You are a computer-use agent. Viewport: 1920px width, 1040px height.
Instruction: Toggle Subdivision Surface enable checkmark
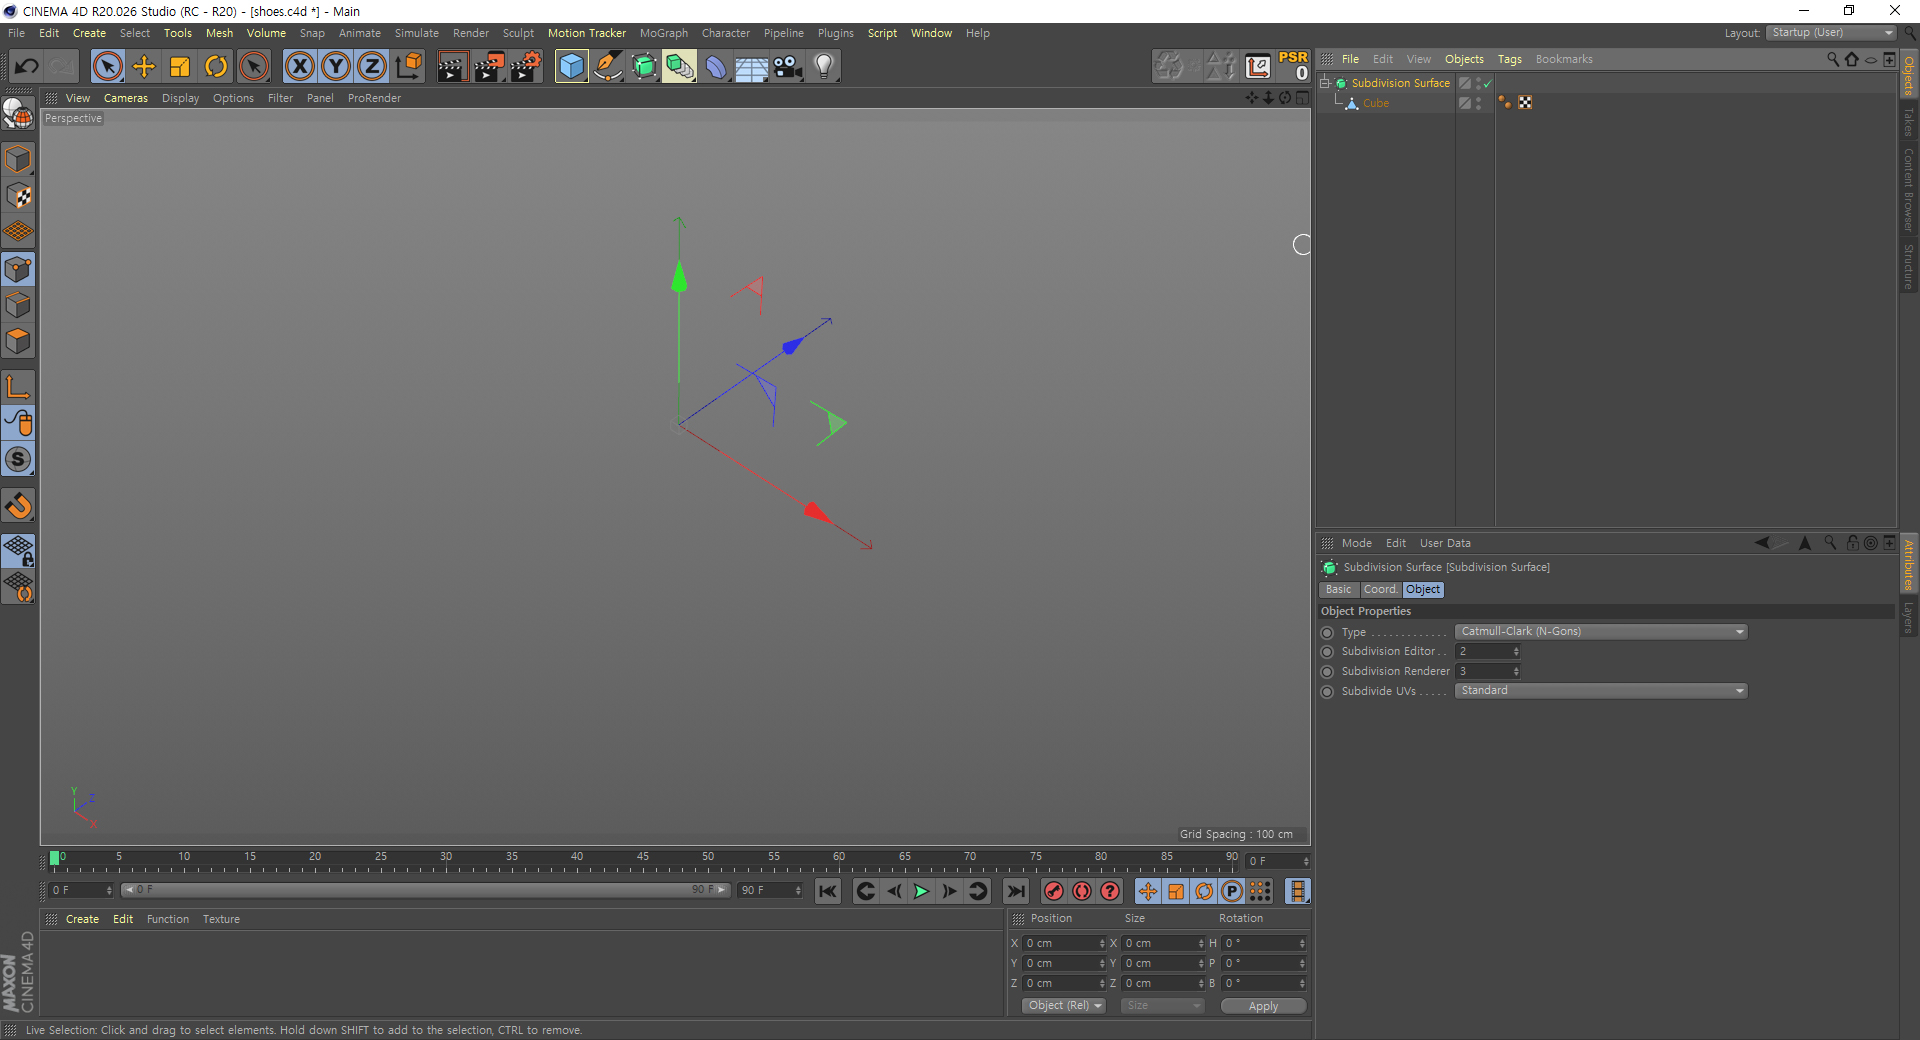click(1488, 84)
